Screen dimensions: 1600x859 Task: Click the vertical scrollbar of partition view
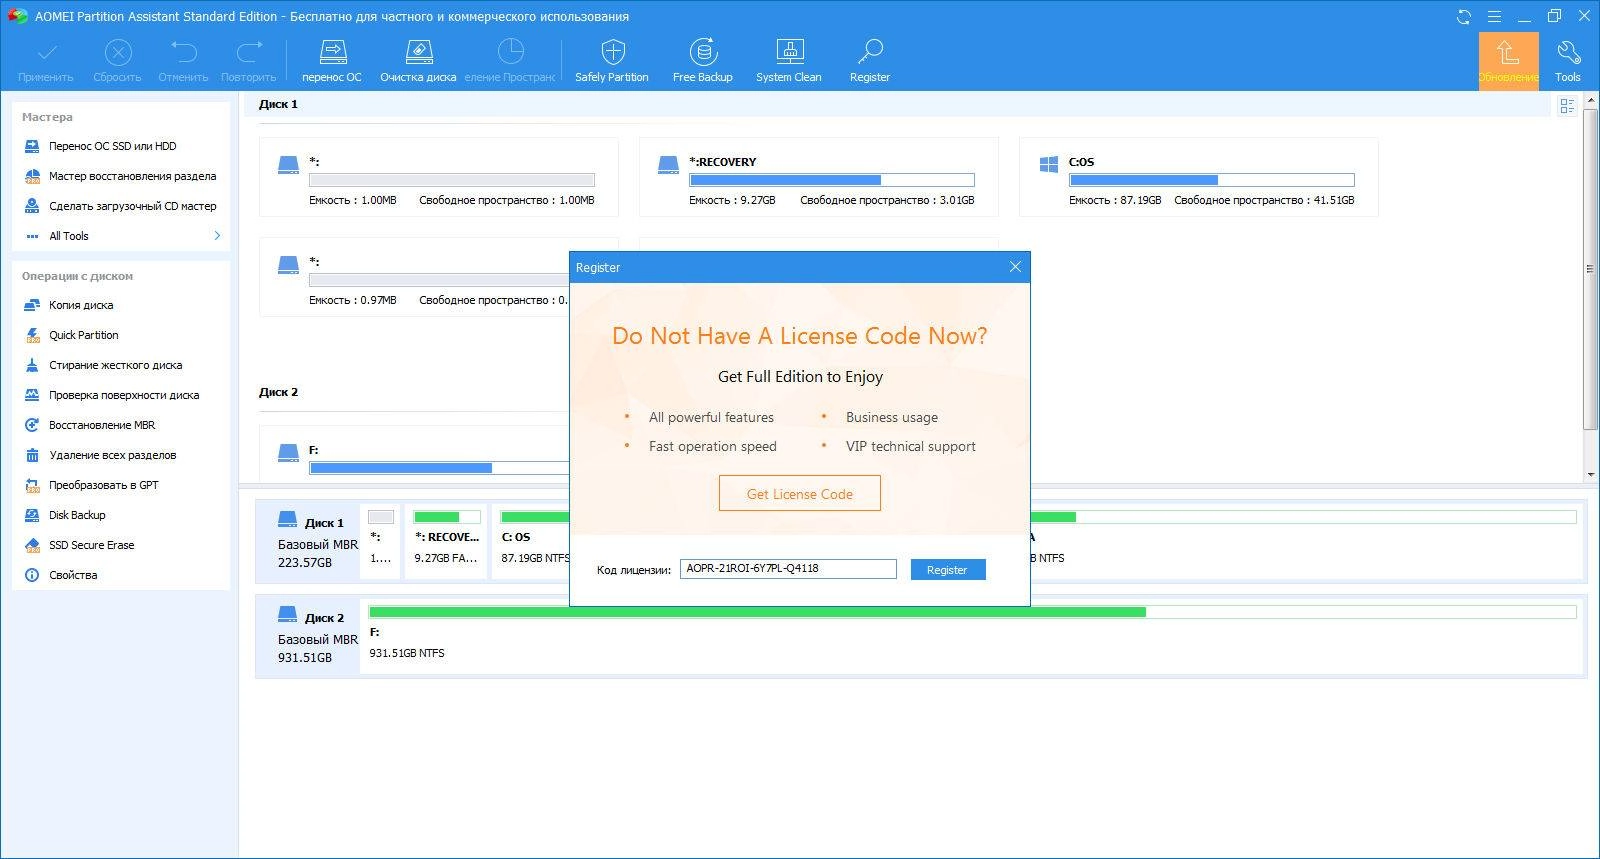[1590, 270]
